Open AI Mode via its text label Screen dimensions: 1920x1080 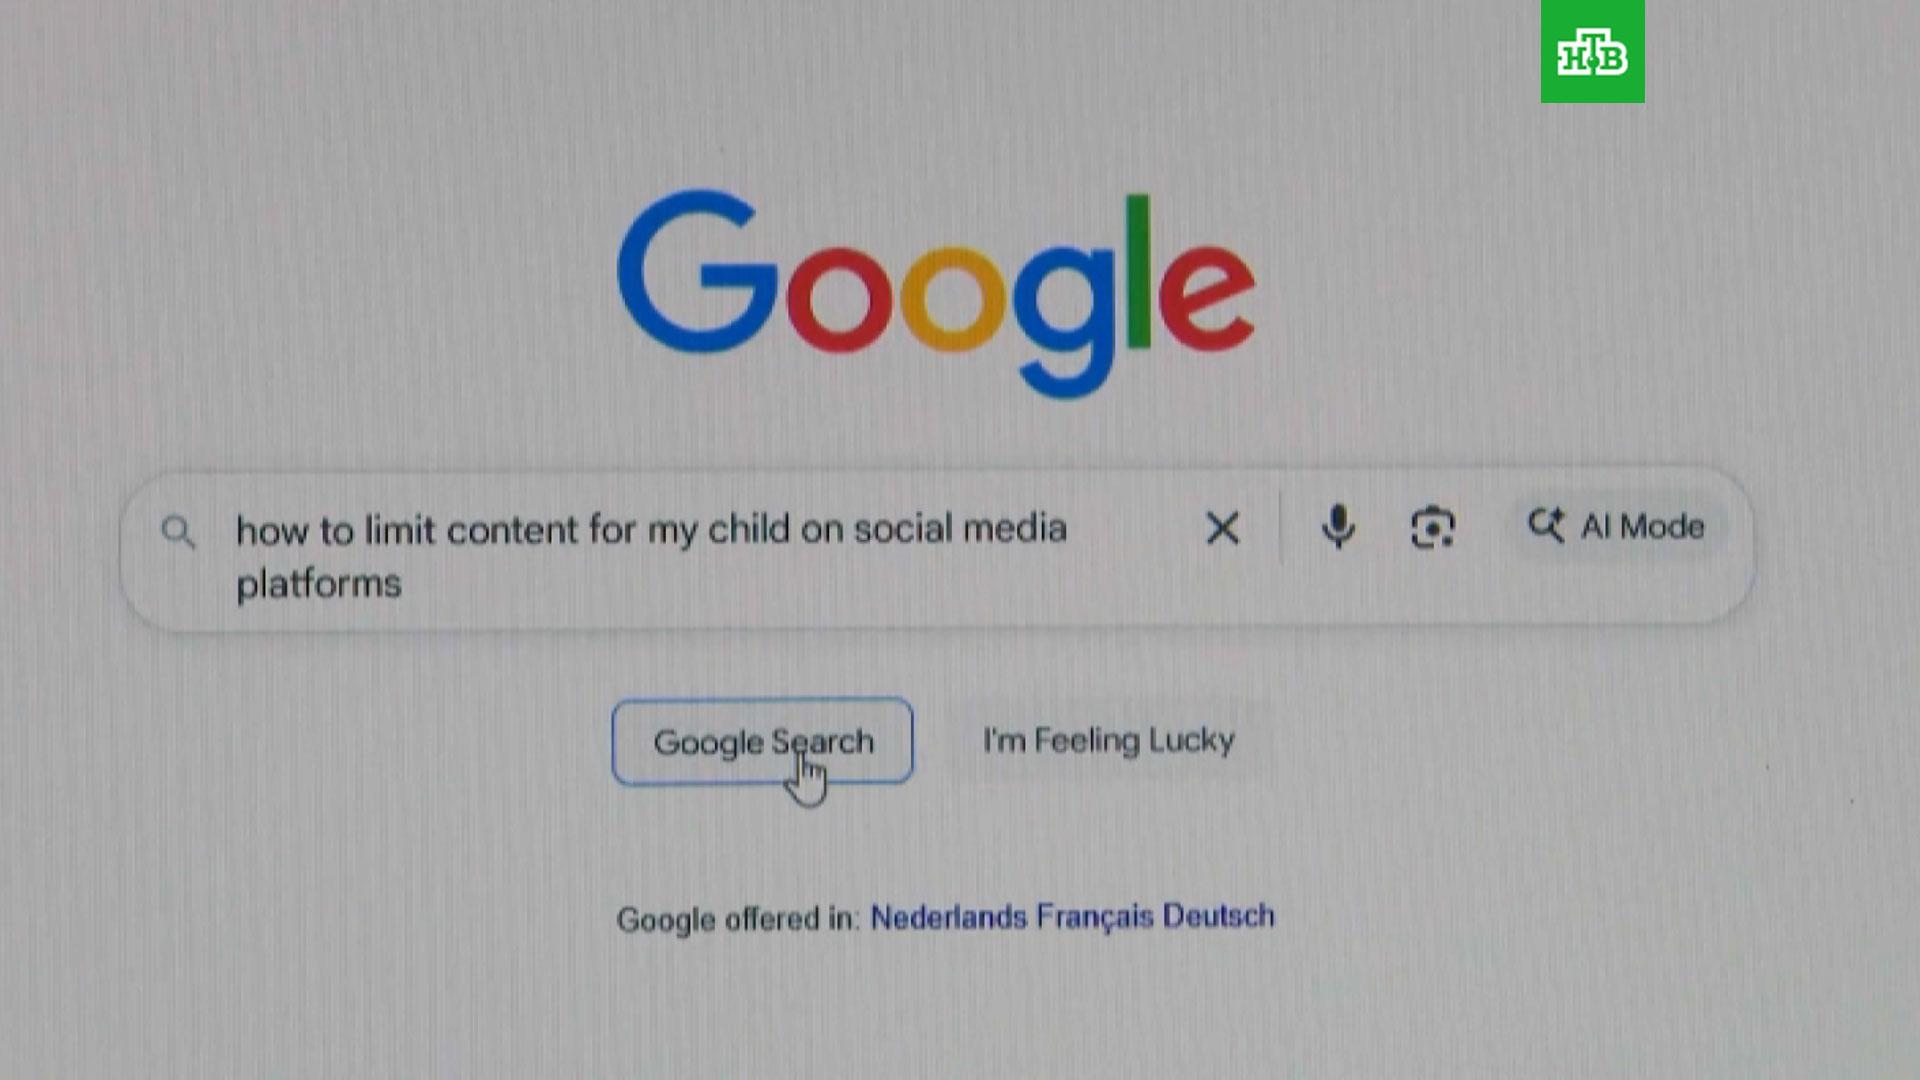tap(1642, 526)
